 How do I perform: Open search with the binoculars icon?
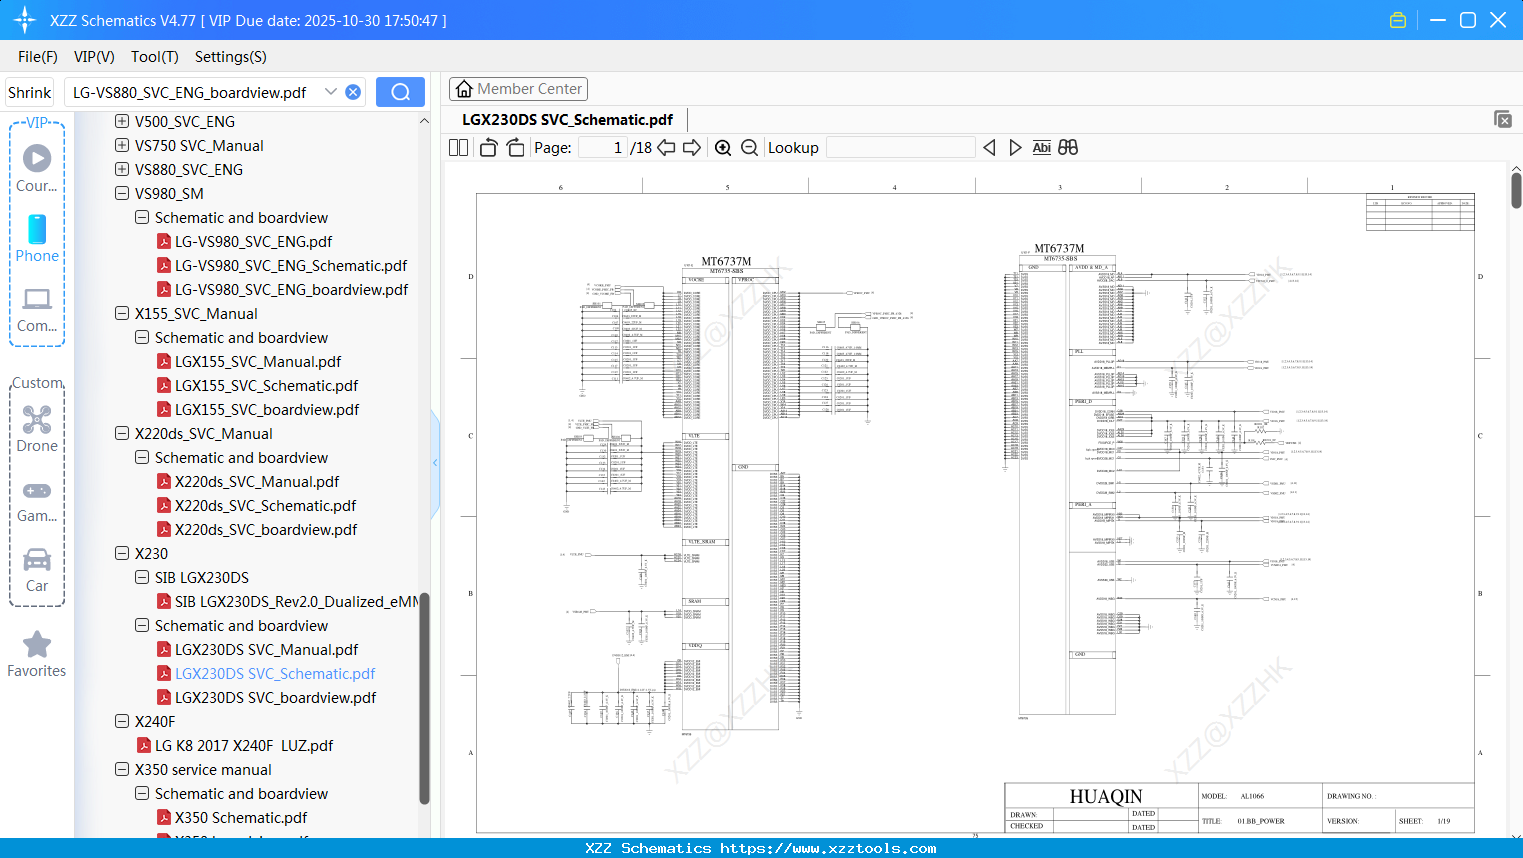[1067, 147]
